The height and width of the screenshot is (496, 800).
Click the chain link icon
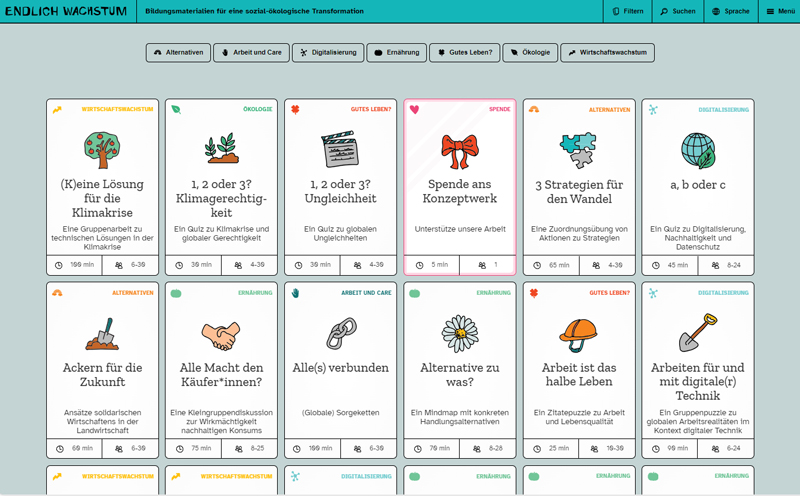[x=340, y=333]
